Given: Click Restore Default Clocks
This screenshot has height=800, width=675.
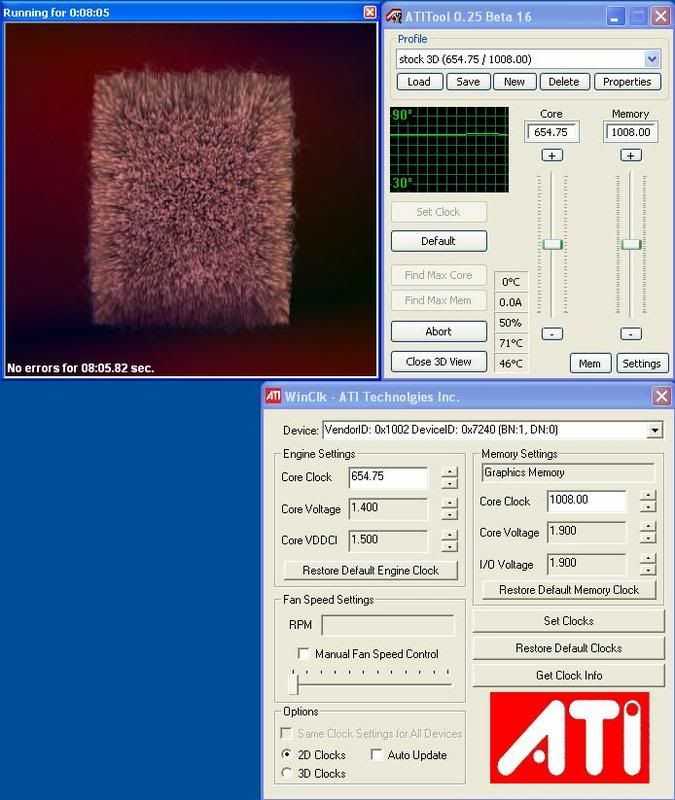Looking at the screenshot, I should click(569, 648).
